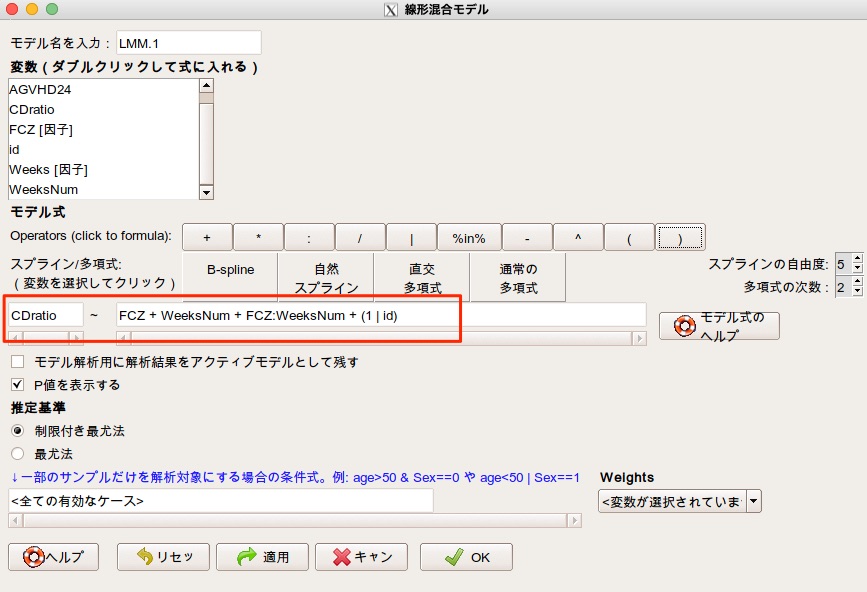The image size is (867, 592).
Task: Select WeeksNum in the variable list
Action: [43, 189]
